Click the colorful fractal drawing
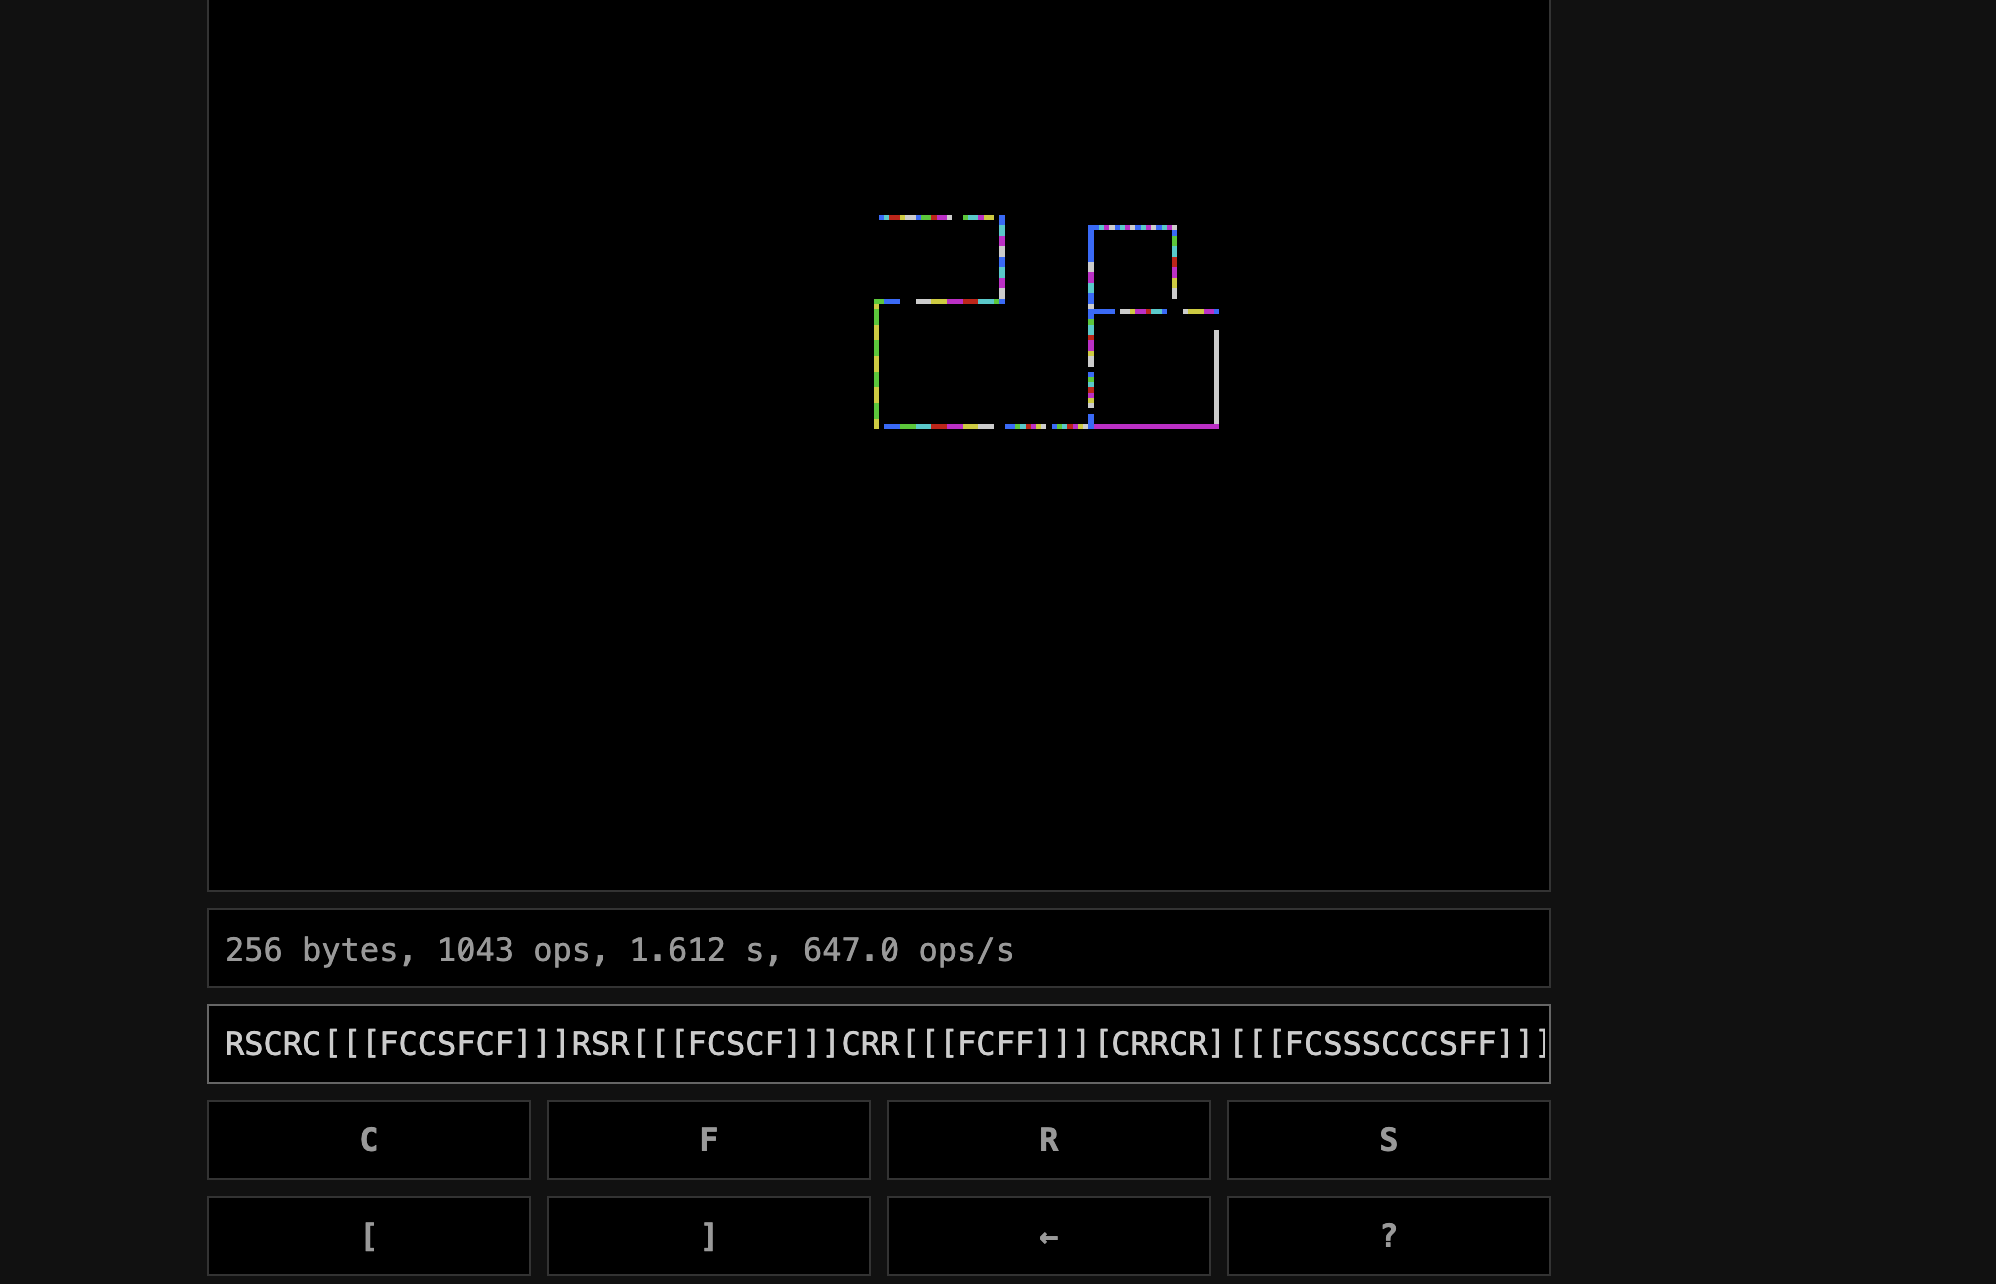Image resolution: width=1996 pixels, height=1284 pixels. [1045, 320]
